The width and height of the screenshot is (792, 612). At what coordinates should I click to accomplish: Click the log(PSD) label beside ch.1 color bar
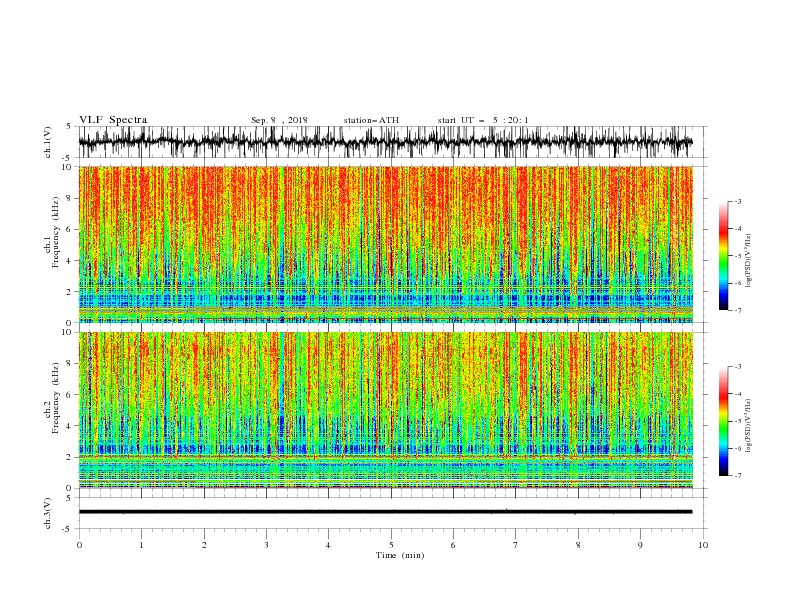click(x=748, y=261)
